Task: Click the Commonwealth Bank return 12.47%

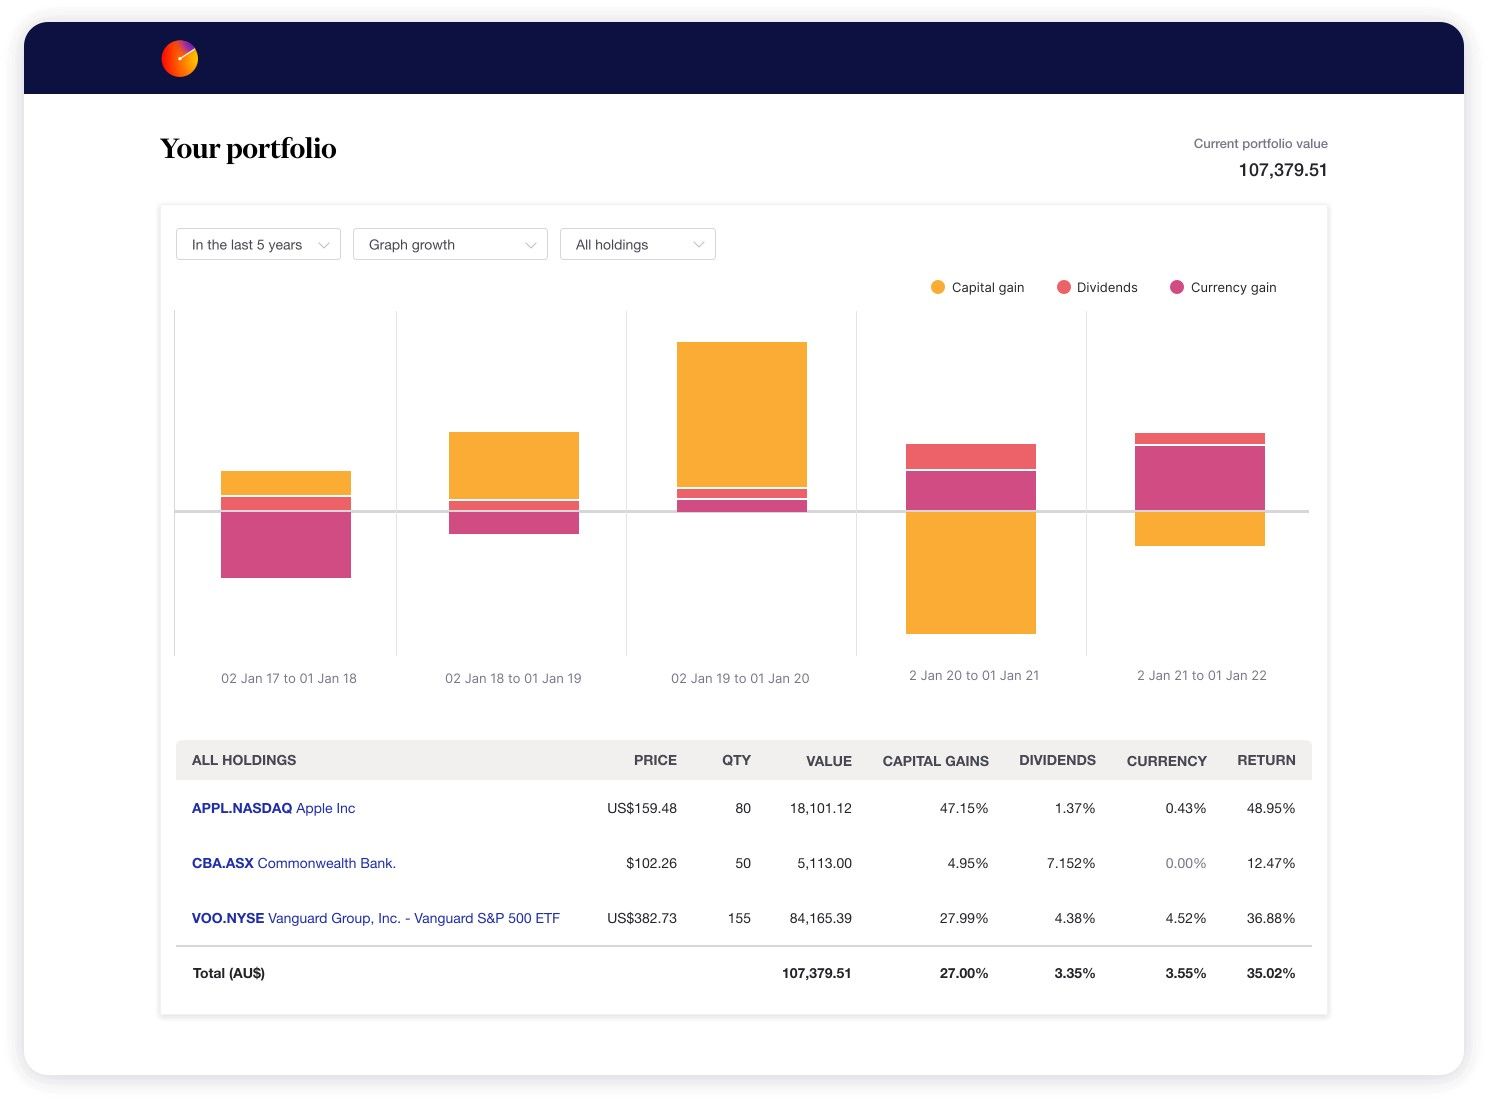Action: click(x=1271, y=863)
